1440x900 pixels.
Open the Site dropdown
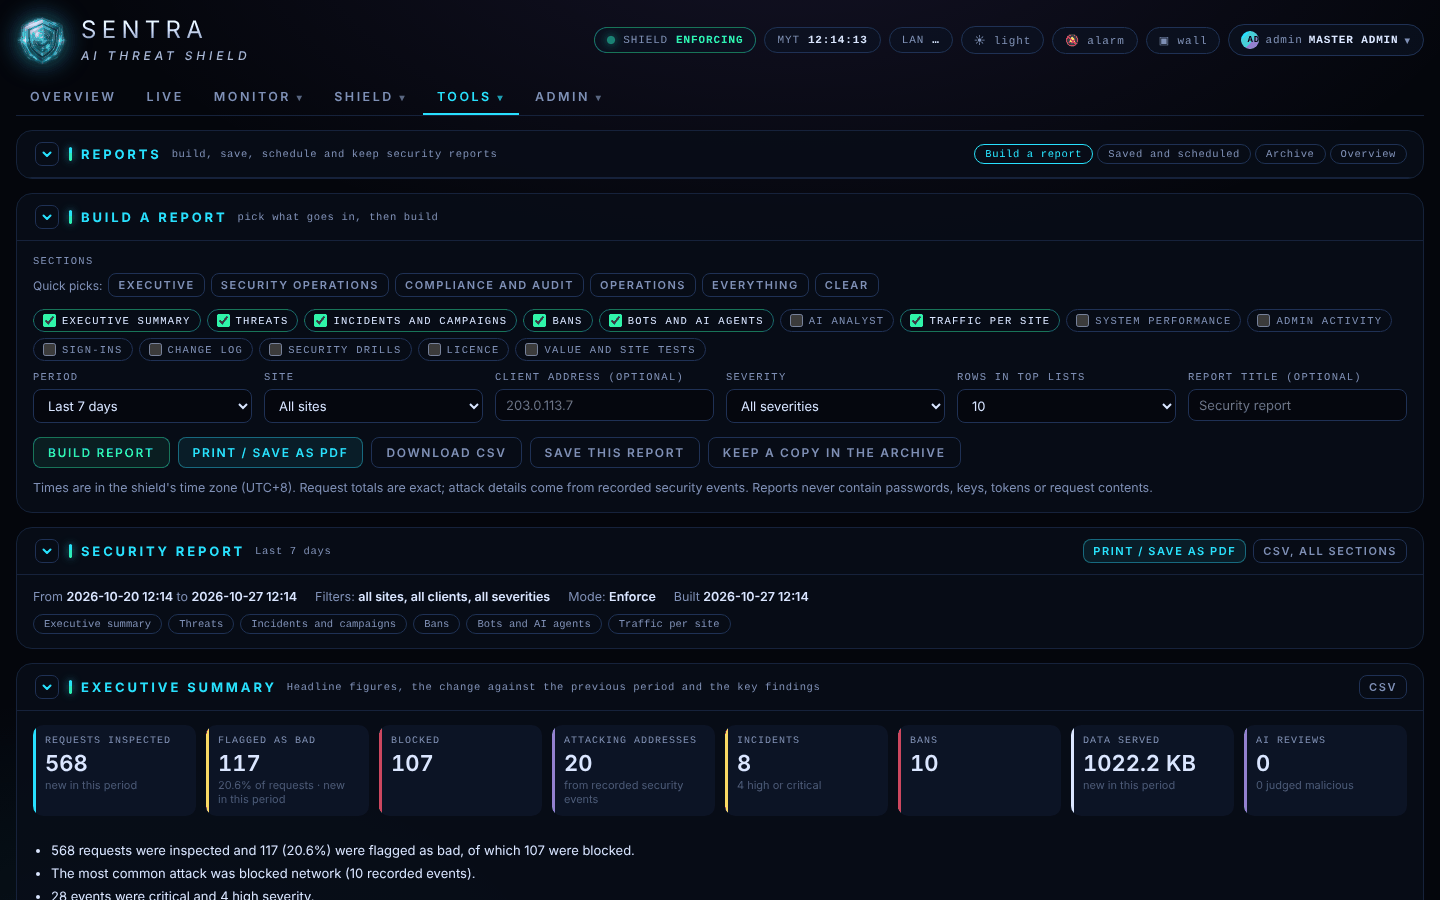pyautogui.click(x=373, y=406)
